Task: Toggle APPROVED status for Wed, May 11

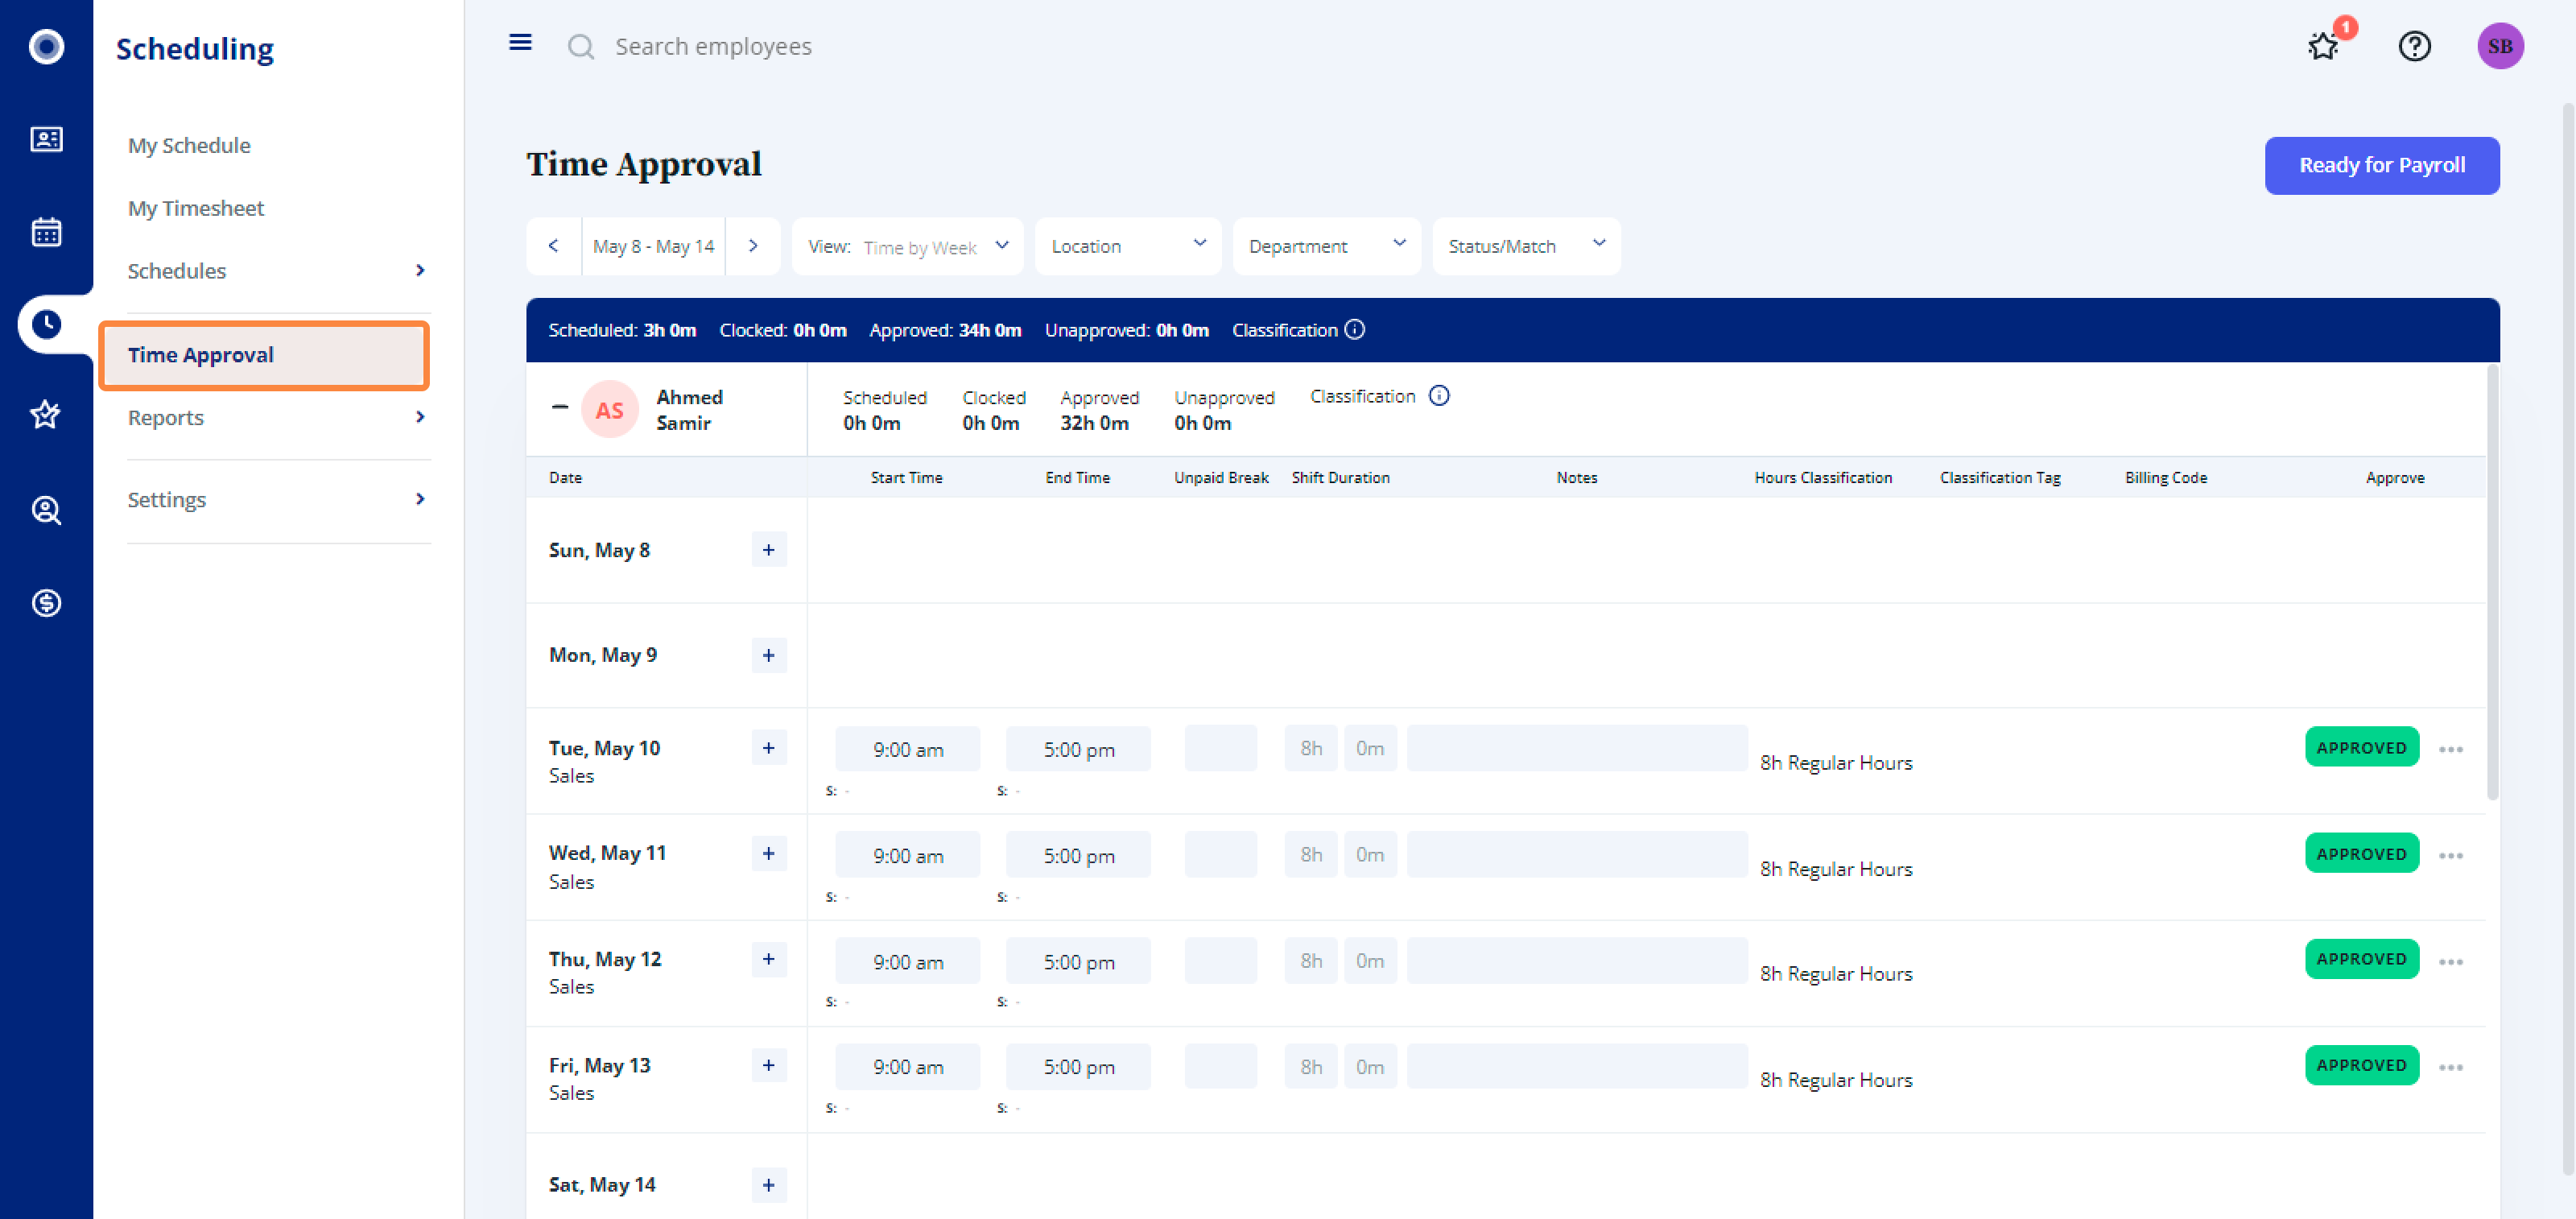Action: tap(2362, 853)
